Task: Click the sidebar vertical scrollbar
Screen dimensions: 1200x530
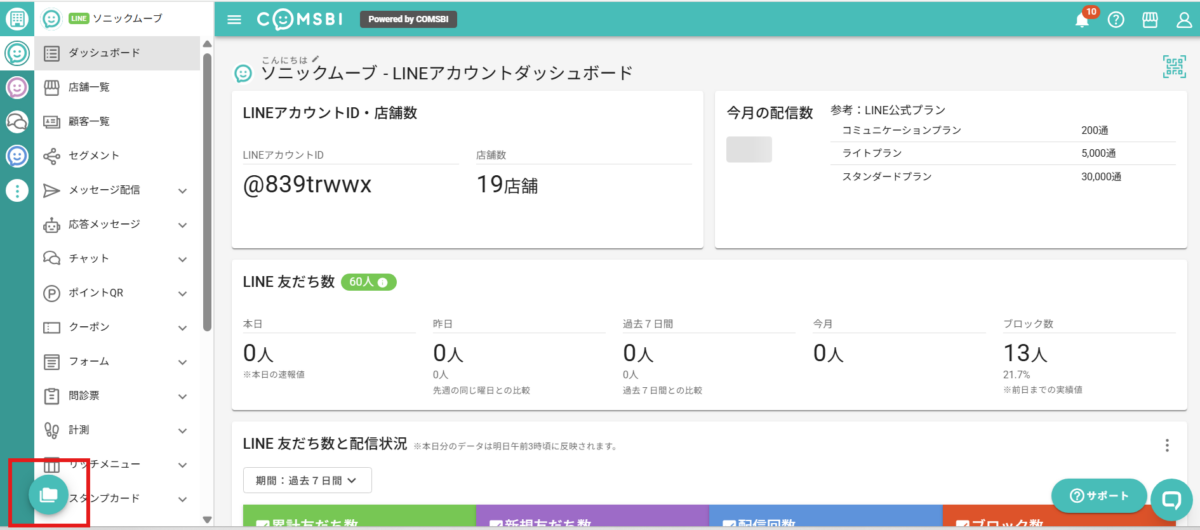Action: pyautogui.click(x=207, y=190)
